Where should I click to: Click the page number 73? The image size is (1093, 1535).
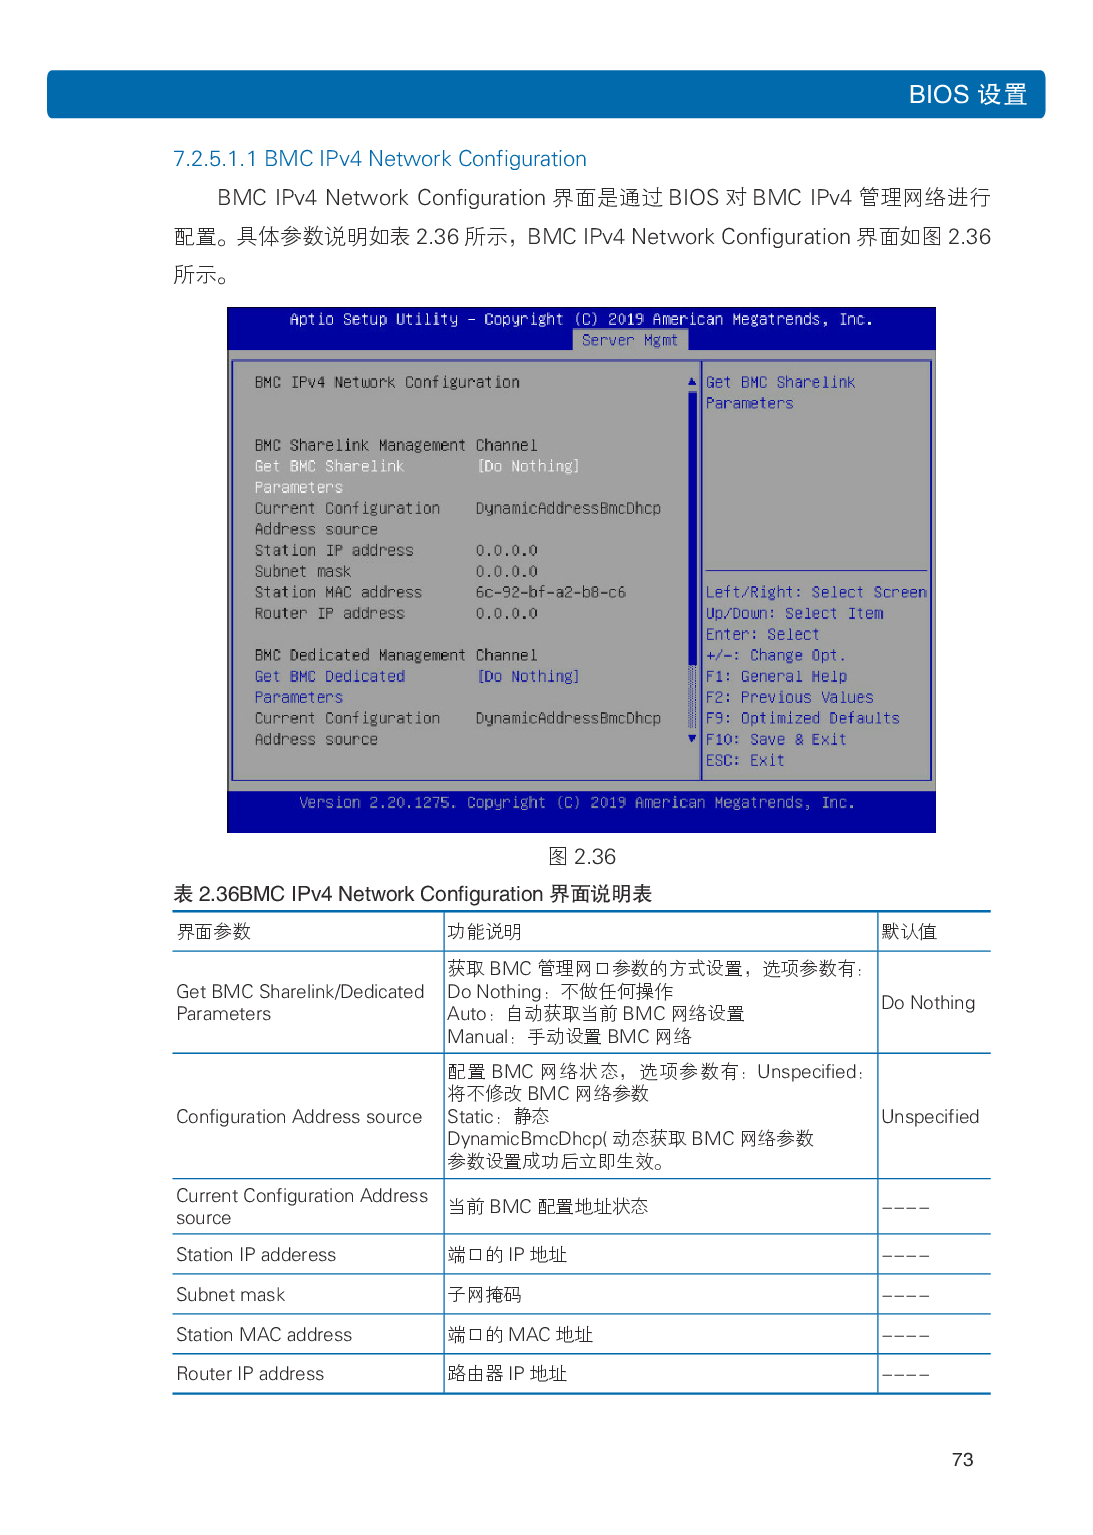pyautogui.click(x=963, y=1459)
